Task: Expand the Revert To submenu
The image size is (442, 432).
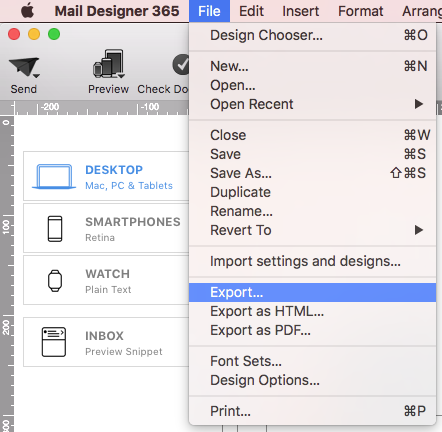Action: 312,230
